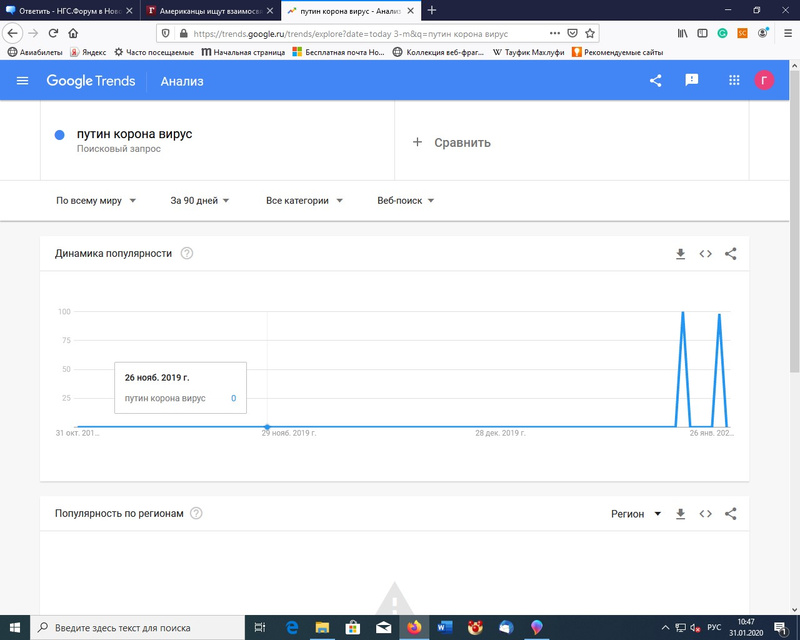Go to browser home page
The image size is (800, 640).
coord(73,34)
